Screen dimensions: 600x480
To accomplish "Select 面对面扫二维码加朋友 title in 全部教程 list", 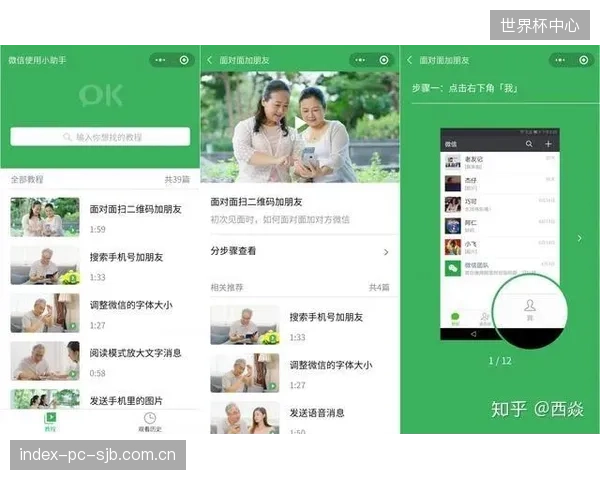I will point(135,209).
